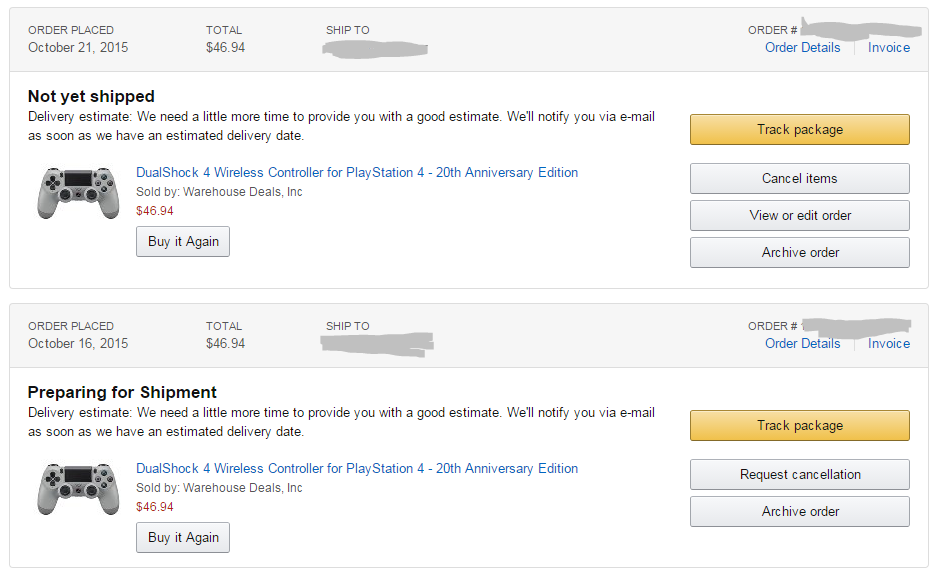View Invoice for the October 21 order

coord(888,48)
